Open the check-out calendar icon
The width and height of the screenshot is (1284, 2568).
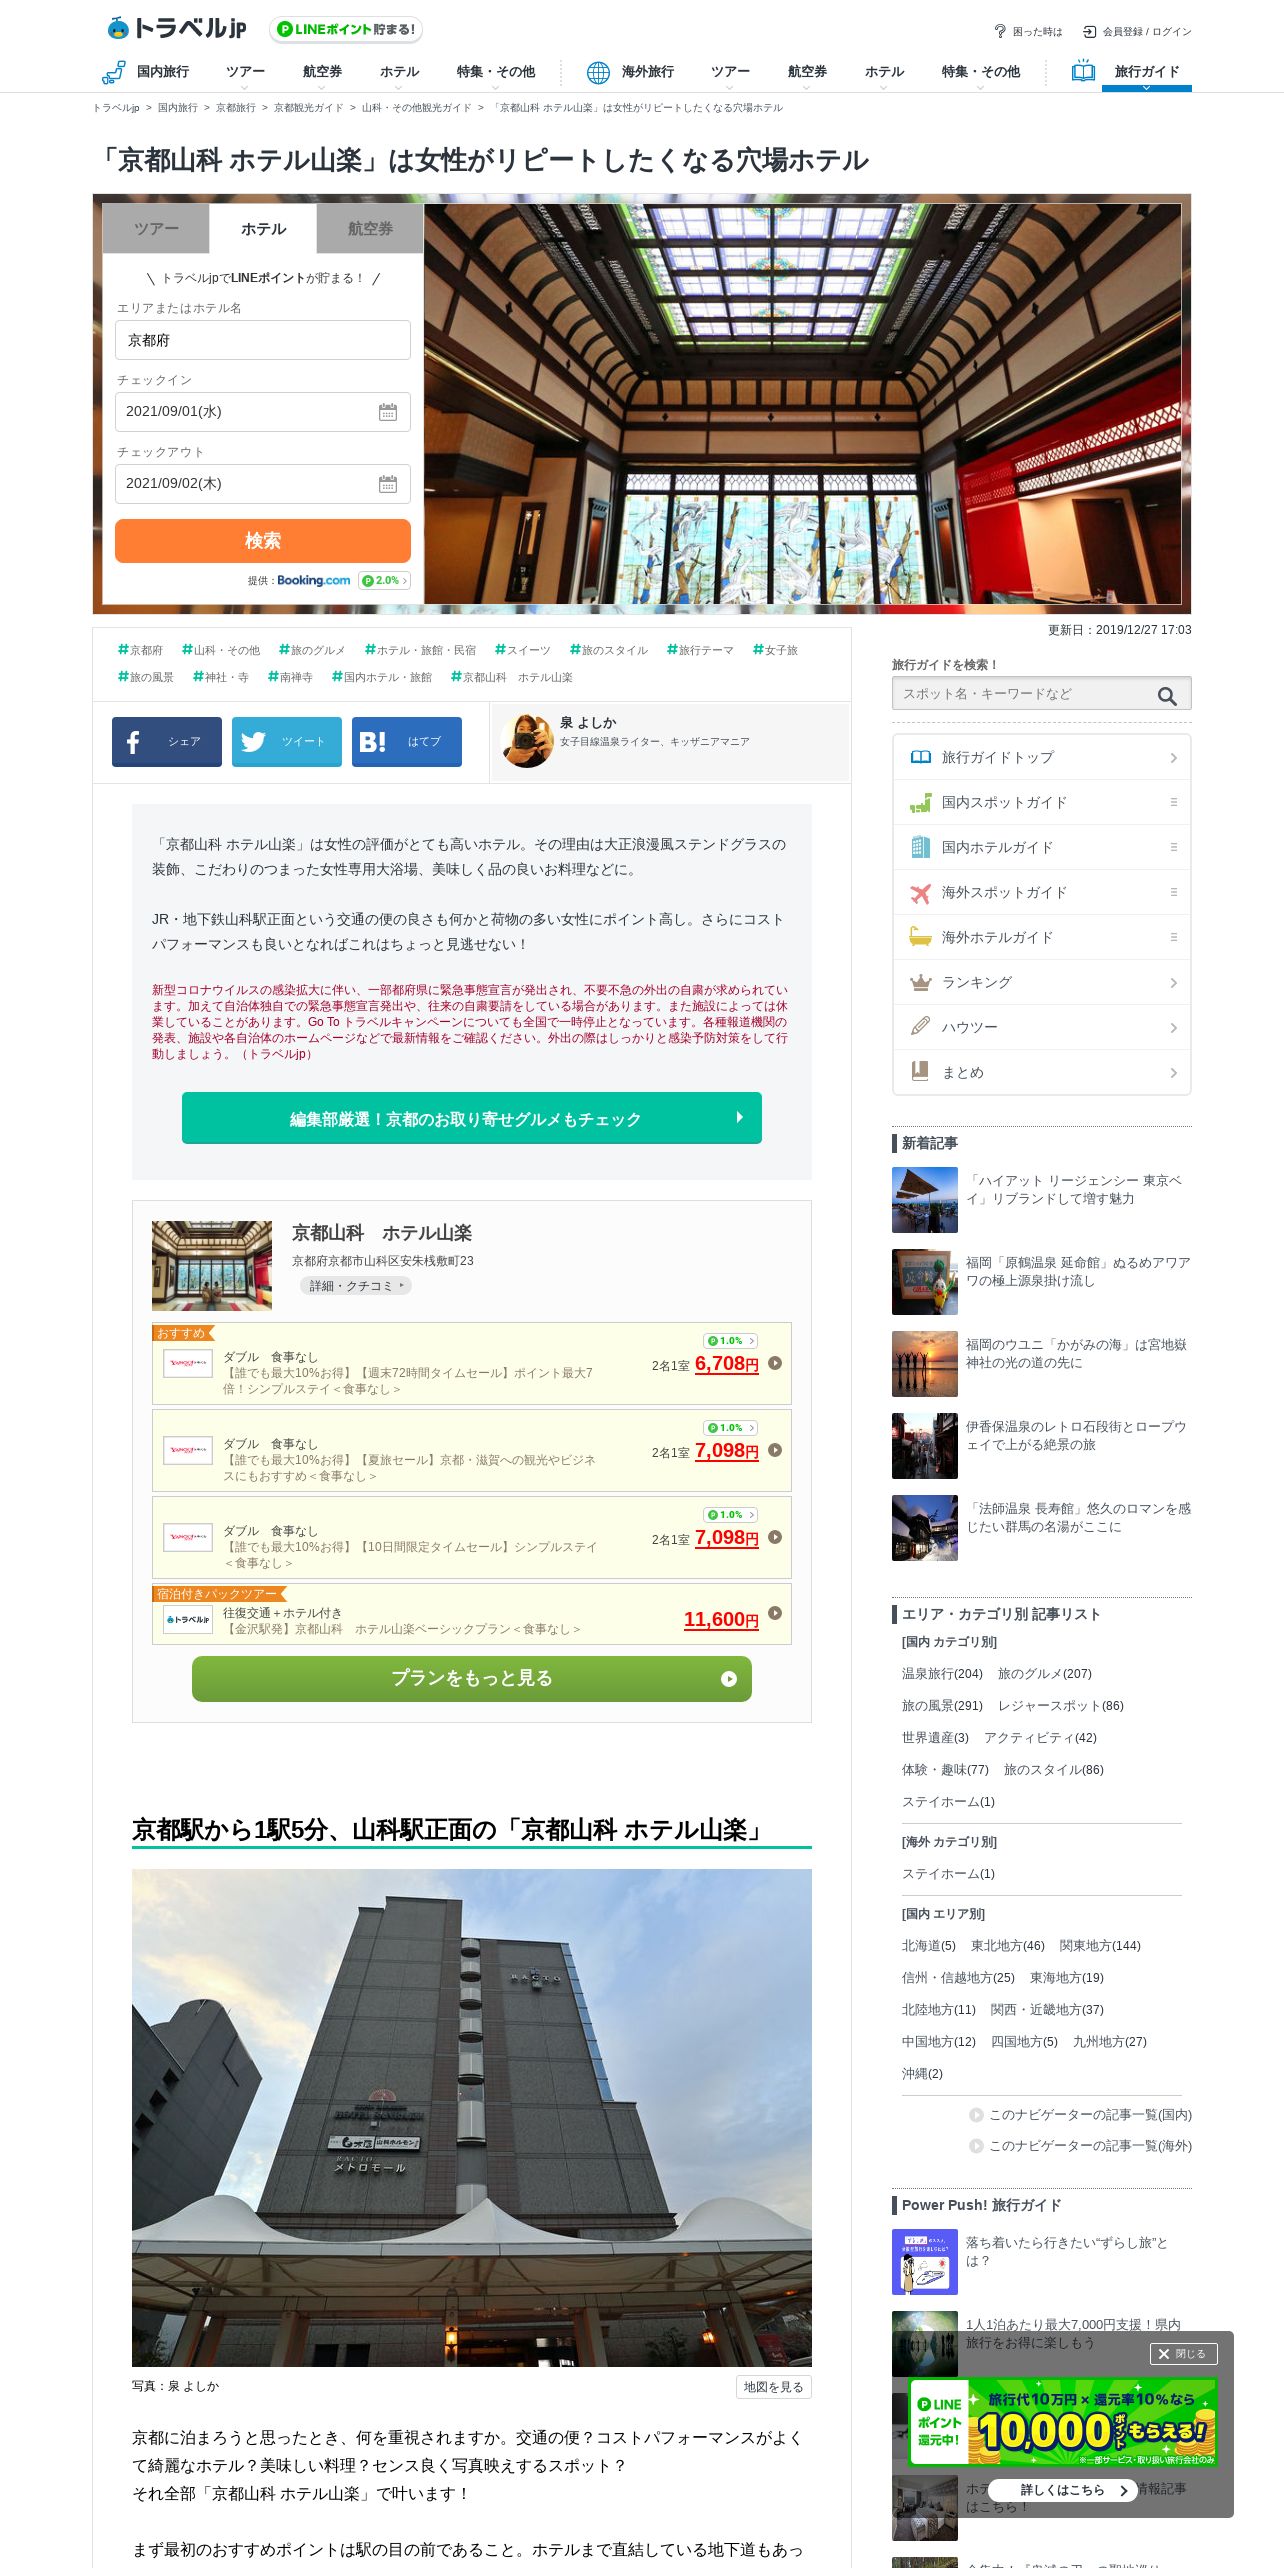[x=388, y=484]
